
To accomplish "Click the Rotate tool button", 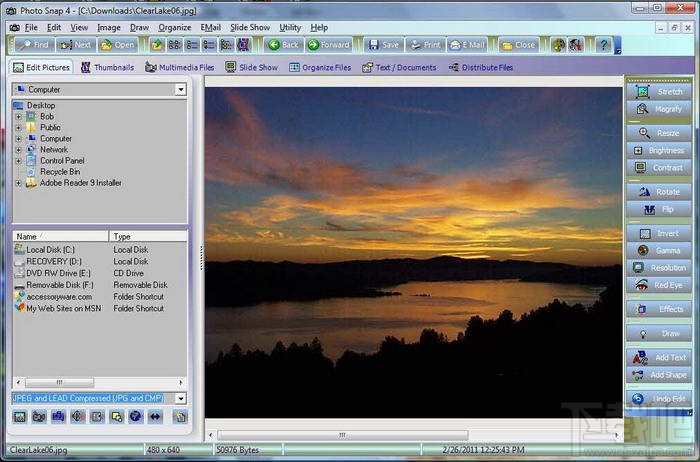I will (x=659, y=192).
